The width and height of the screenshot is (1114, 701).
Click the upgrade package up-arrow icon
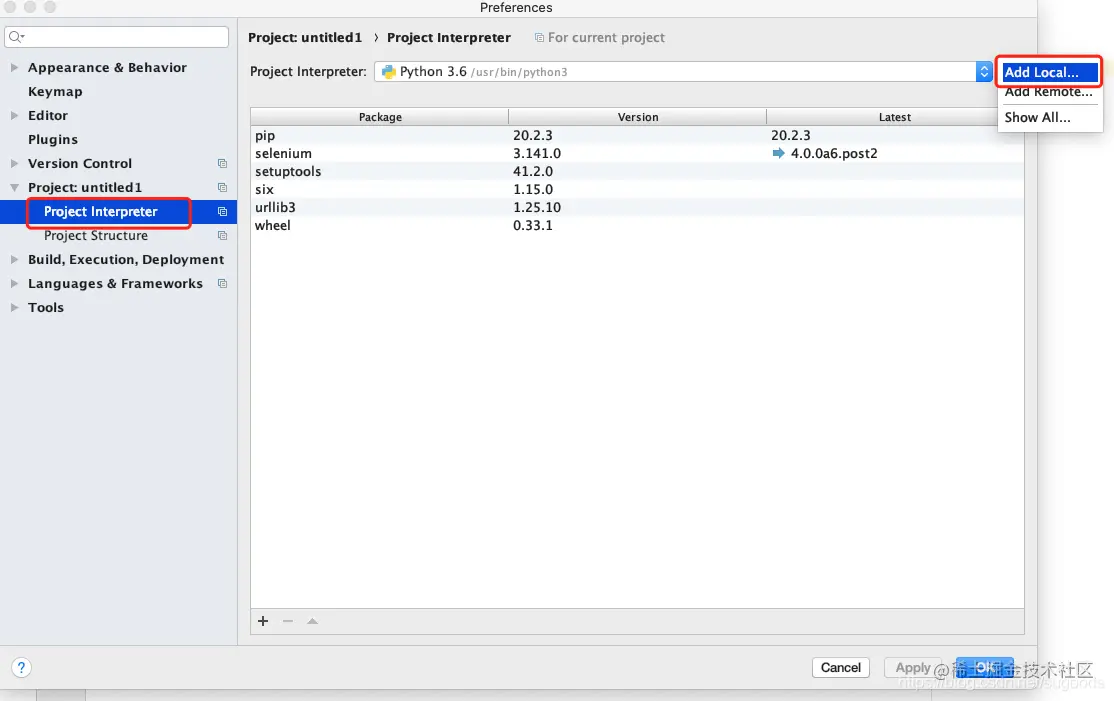pyautogui.click(x=313, y=621)
